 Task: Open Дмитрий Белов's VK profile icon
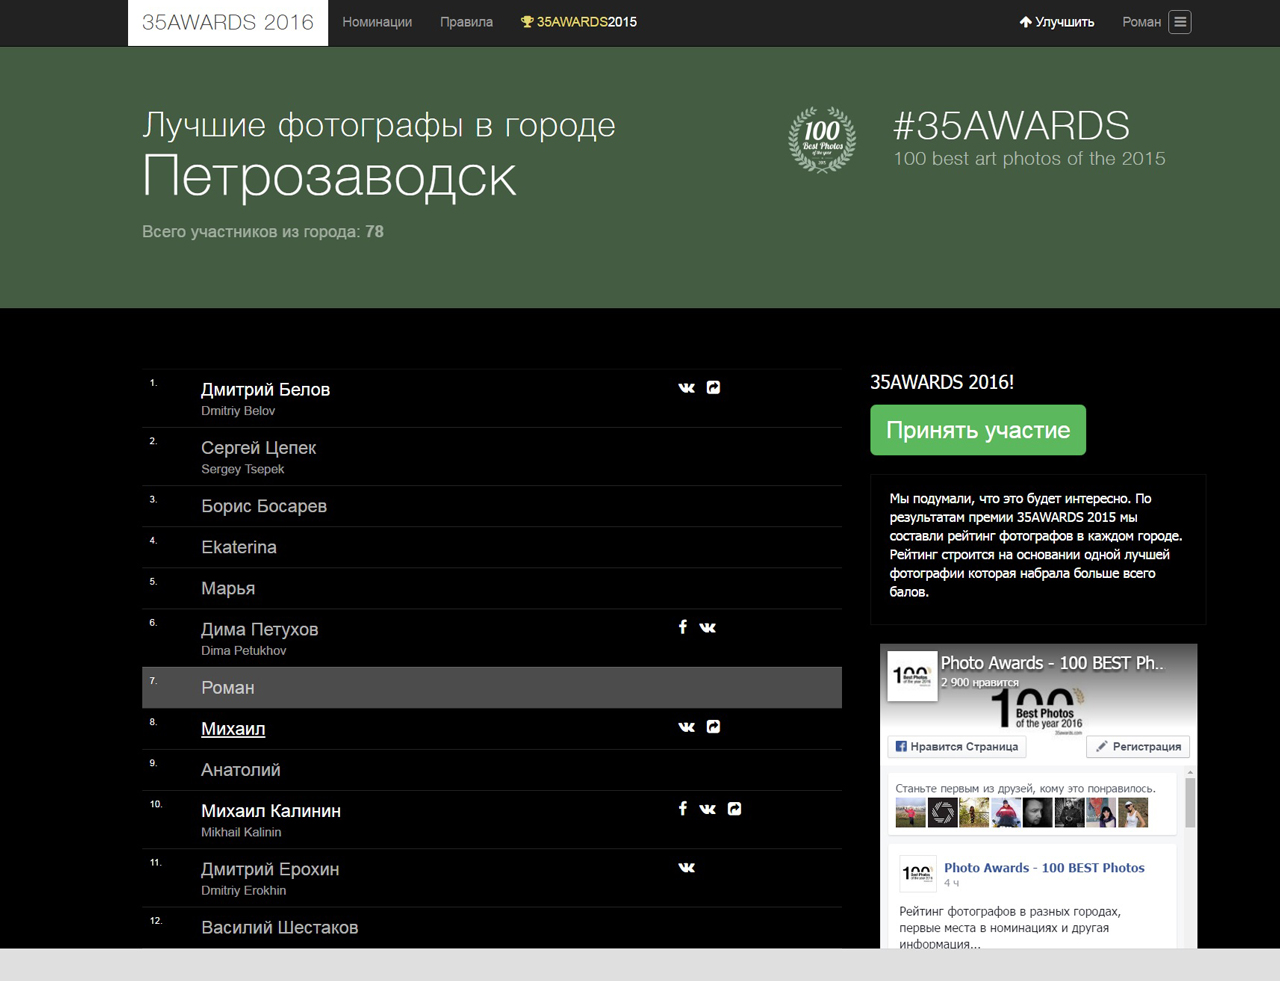tap(686, 388)
